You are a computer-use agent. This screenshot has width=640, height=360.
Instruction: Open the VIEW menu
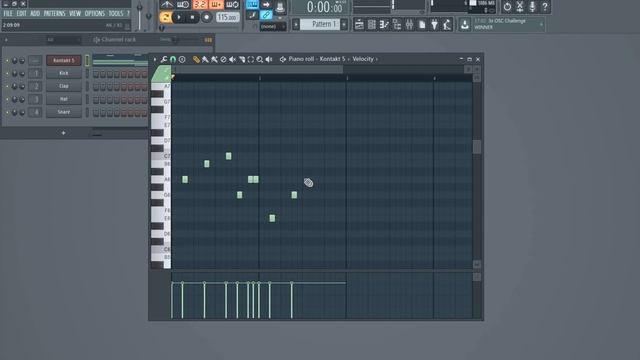pos(75,14)
